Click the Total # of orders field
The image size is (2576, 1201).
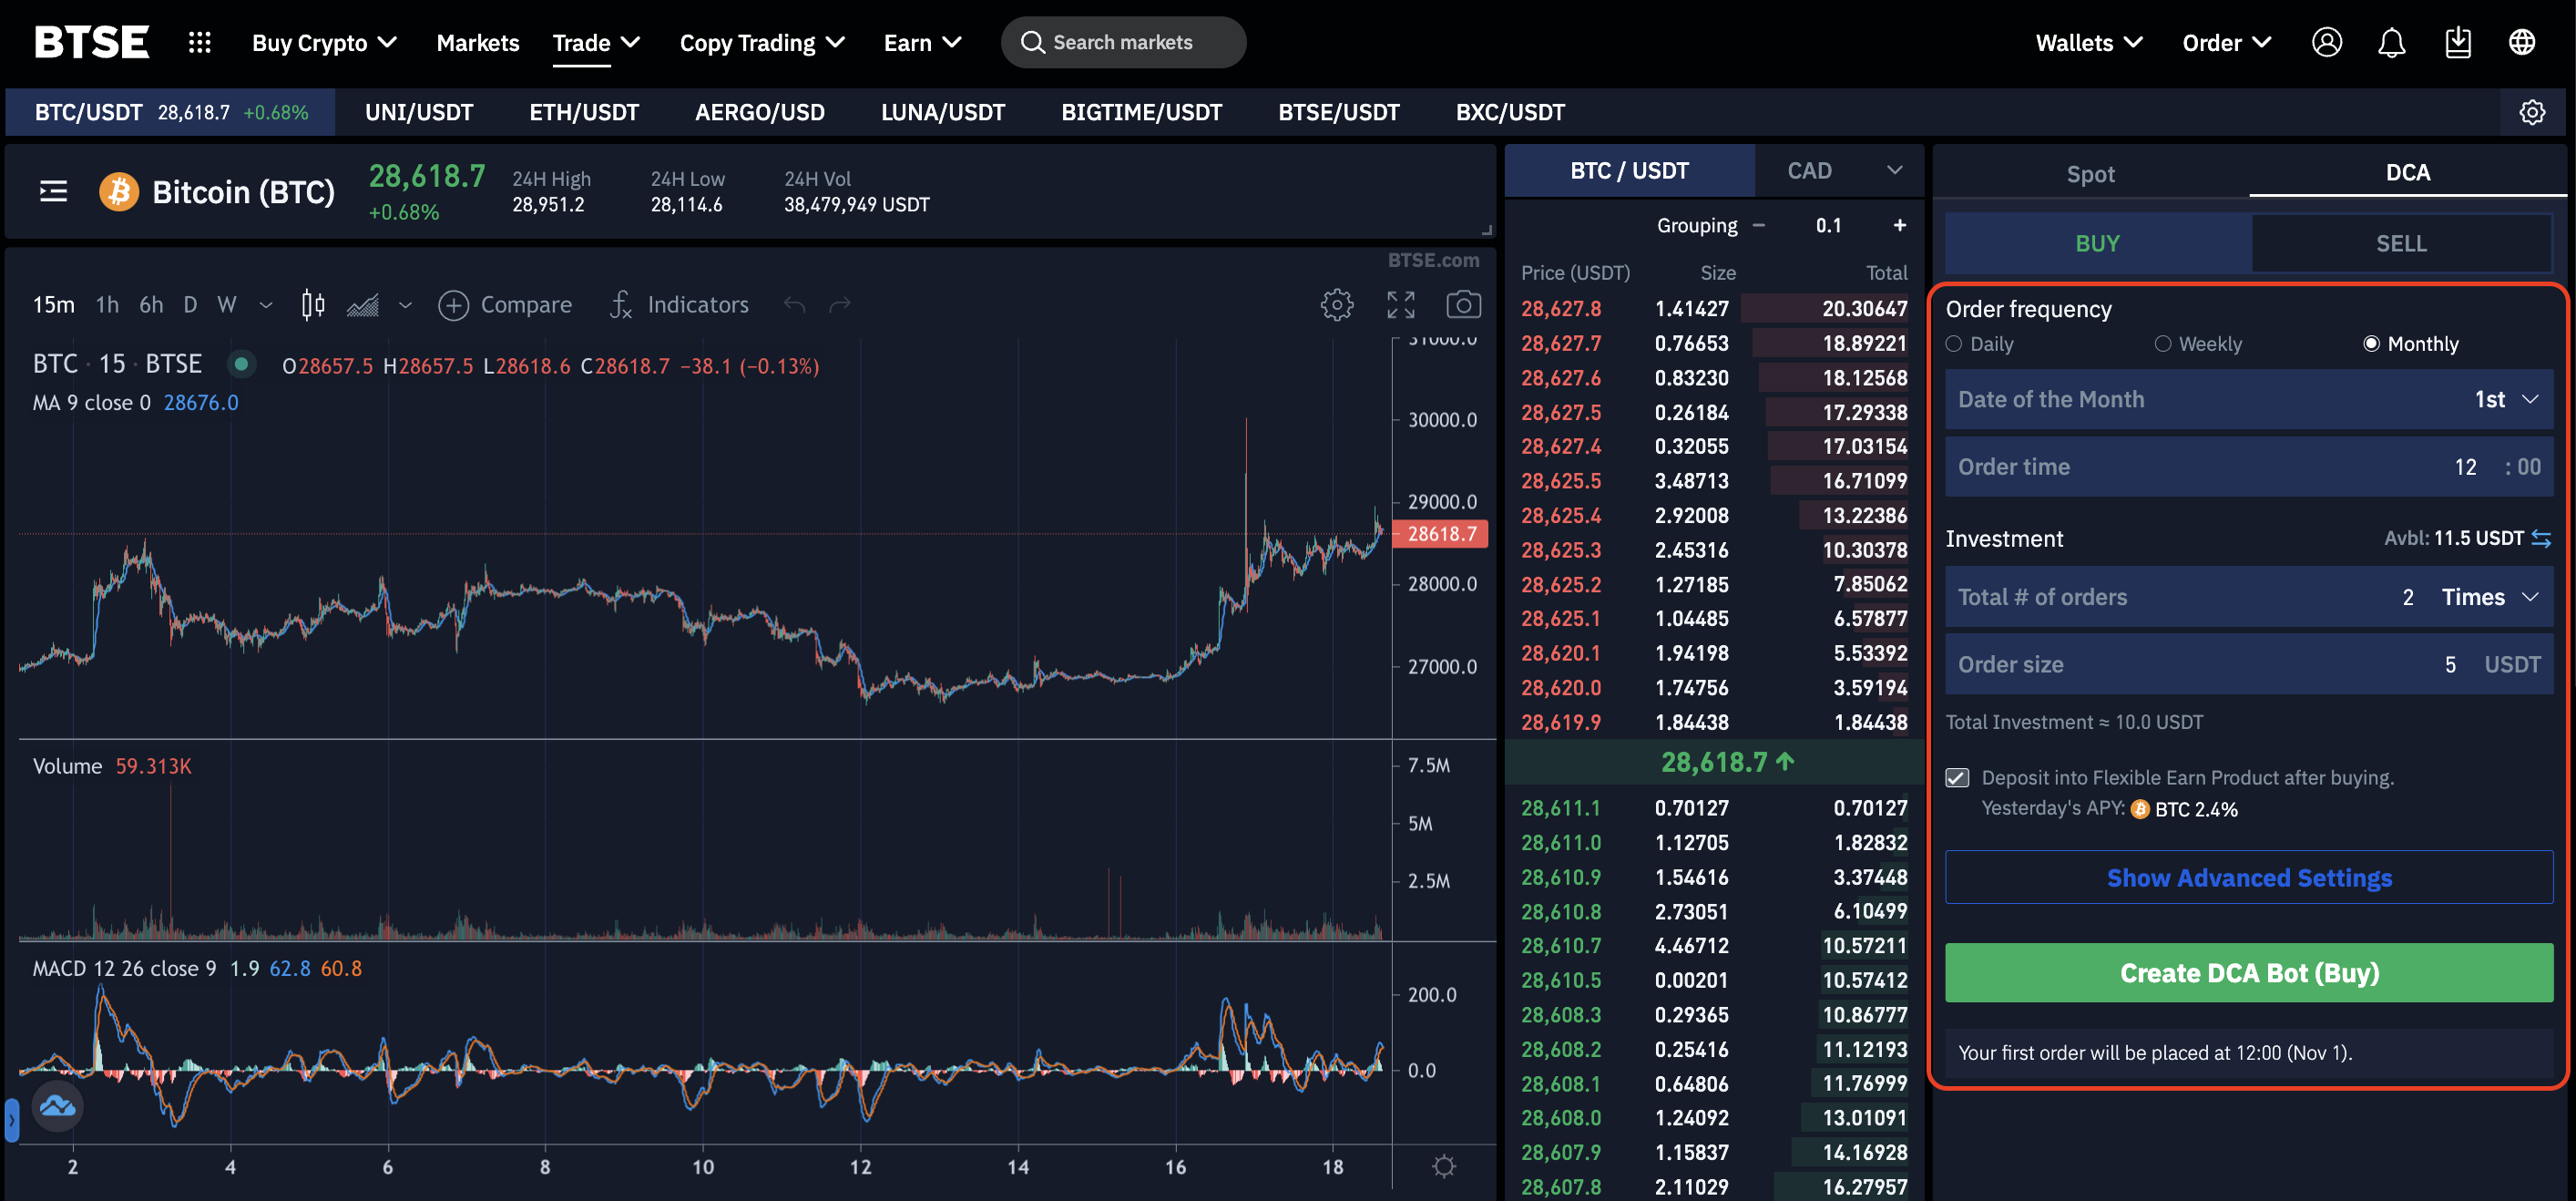pos(2248,597)
